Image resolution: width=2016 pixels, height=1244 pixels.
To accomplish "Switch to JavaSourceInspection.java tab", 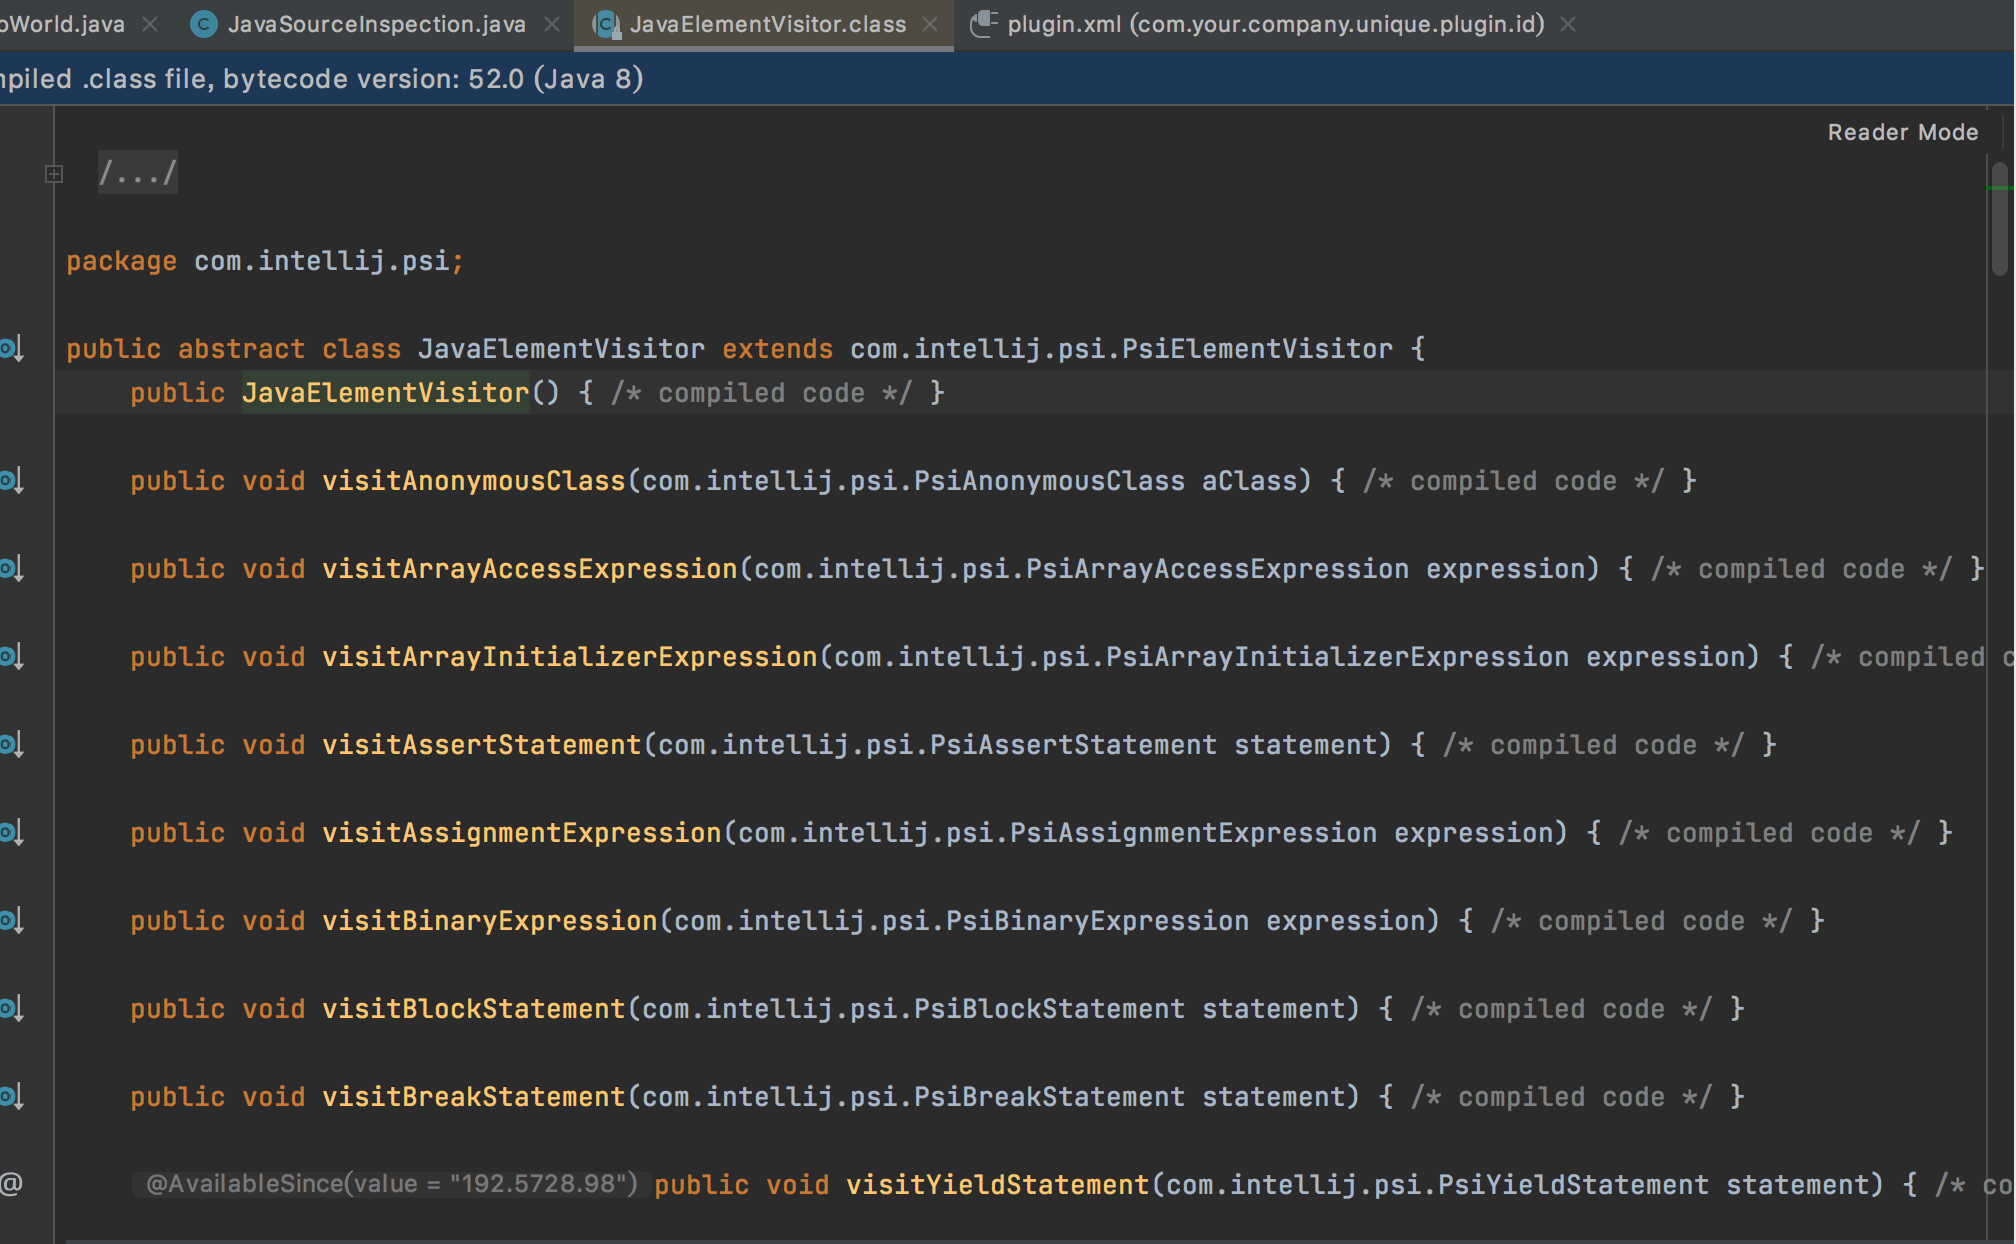I will click(376, 24).
